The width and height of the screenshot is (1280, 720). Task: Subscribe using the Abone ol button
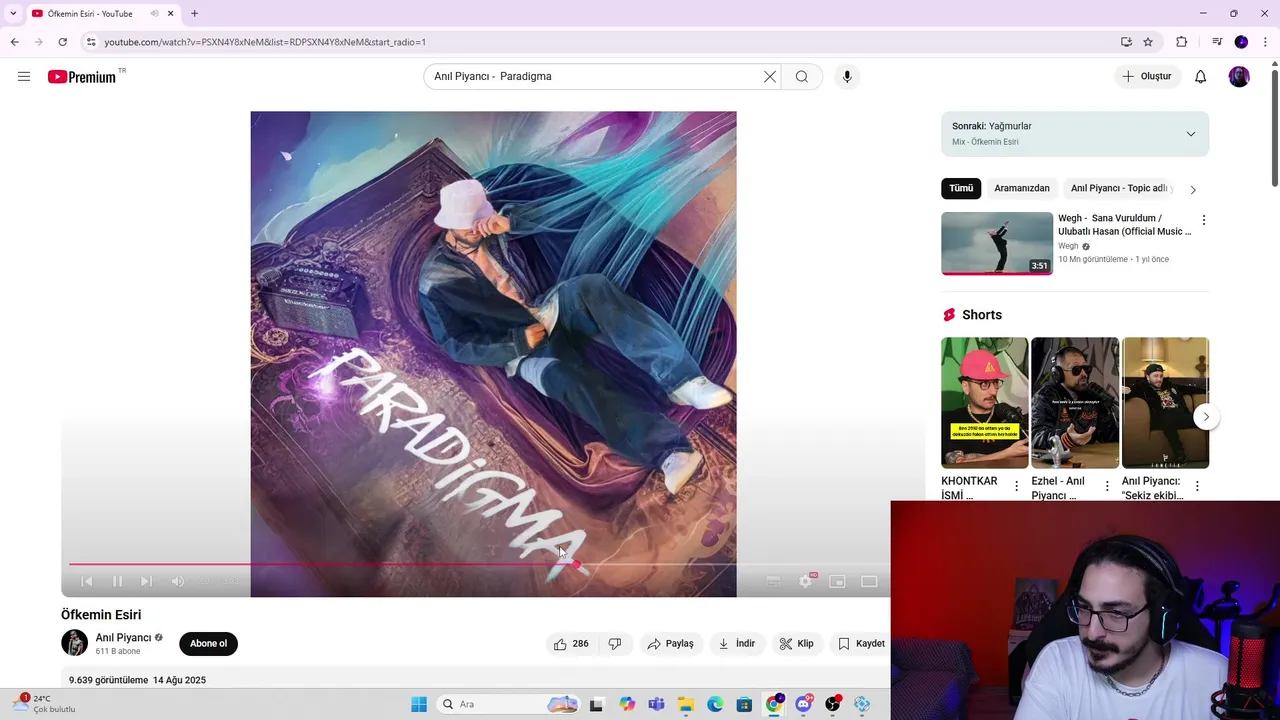208,644
